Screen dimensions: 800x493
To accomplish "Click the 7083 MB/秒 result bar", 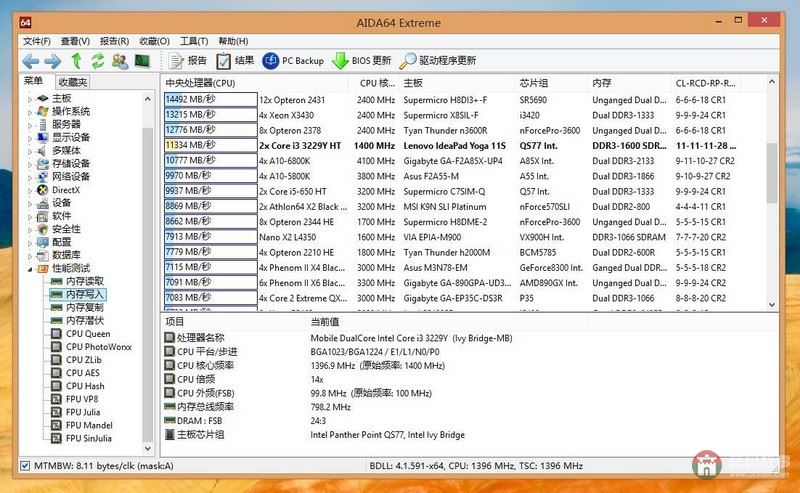I will click(210, 298).
